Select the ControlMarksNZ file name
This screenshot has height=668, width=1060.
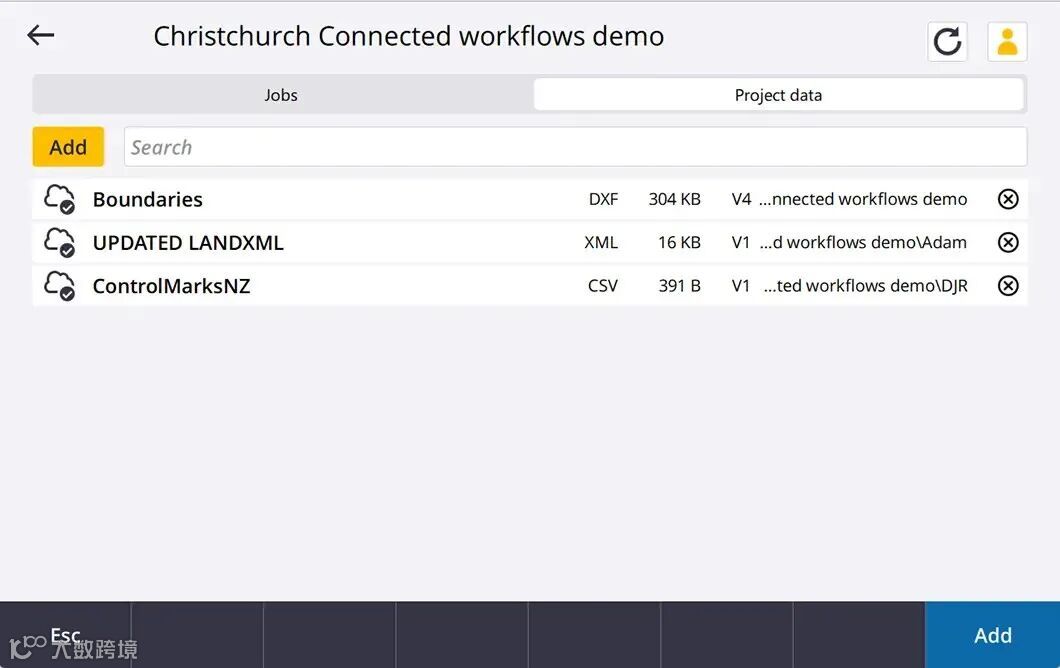tap(171, 286)
